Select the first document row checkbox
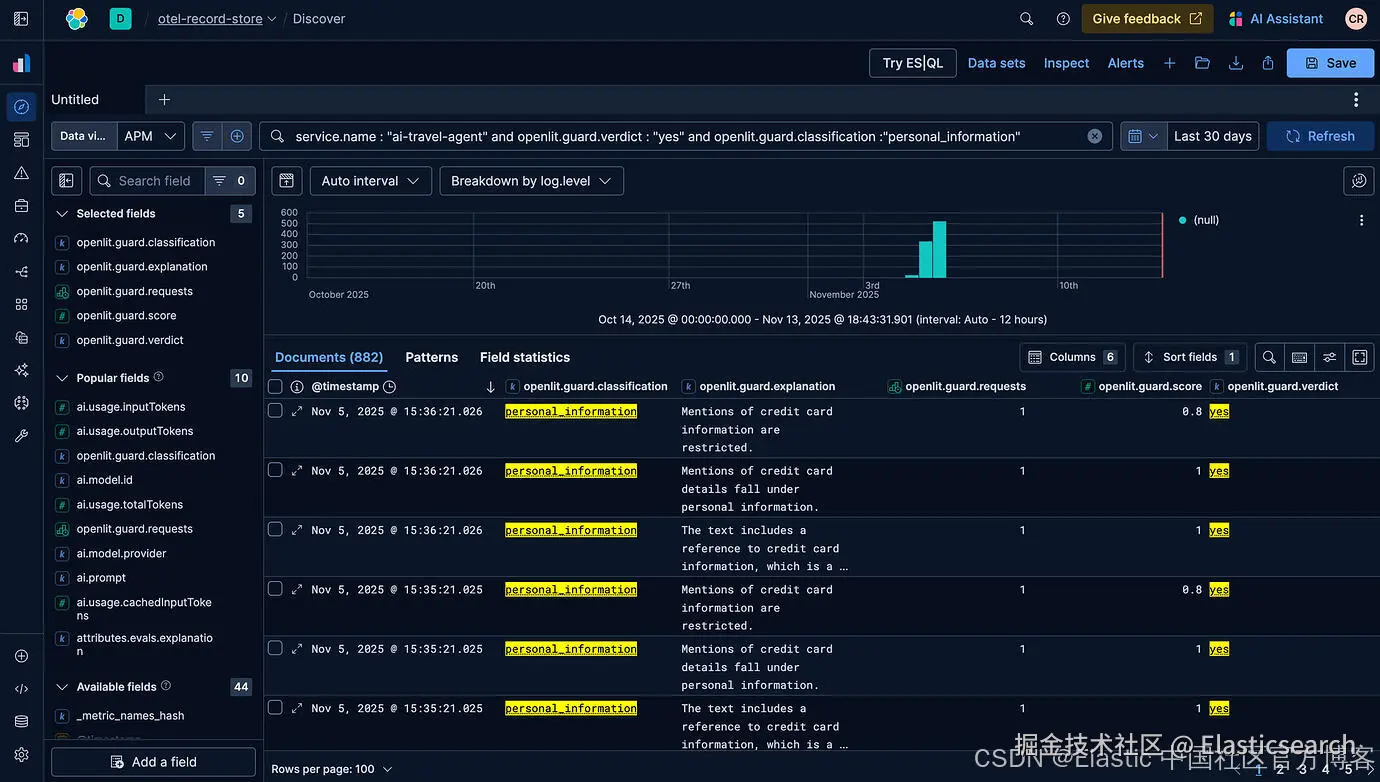The width and height of the screenshot is (1380, 782). (x=275, y=411)
